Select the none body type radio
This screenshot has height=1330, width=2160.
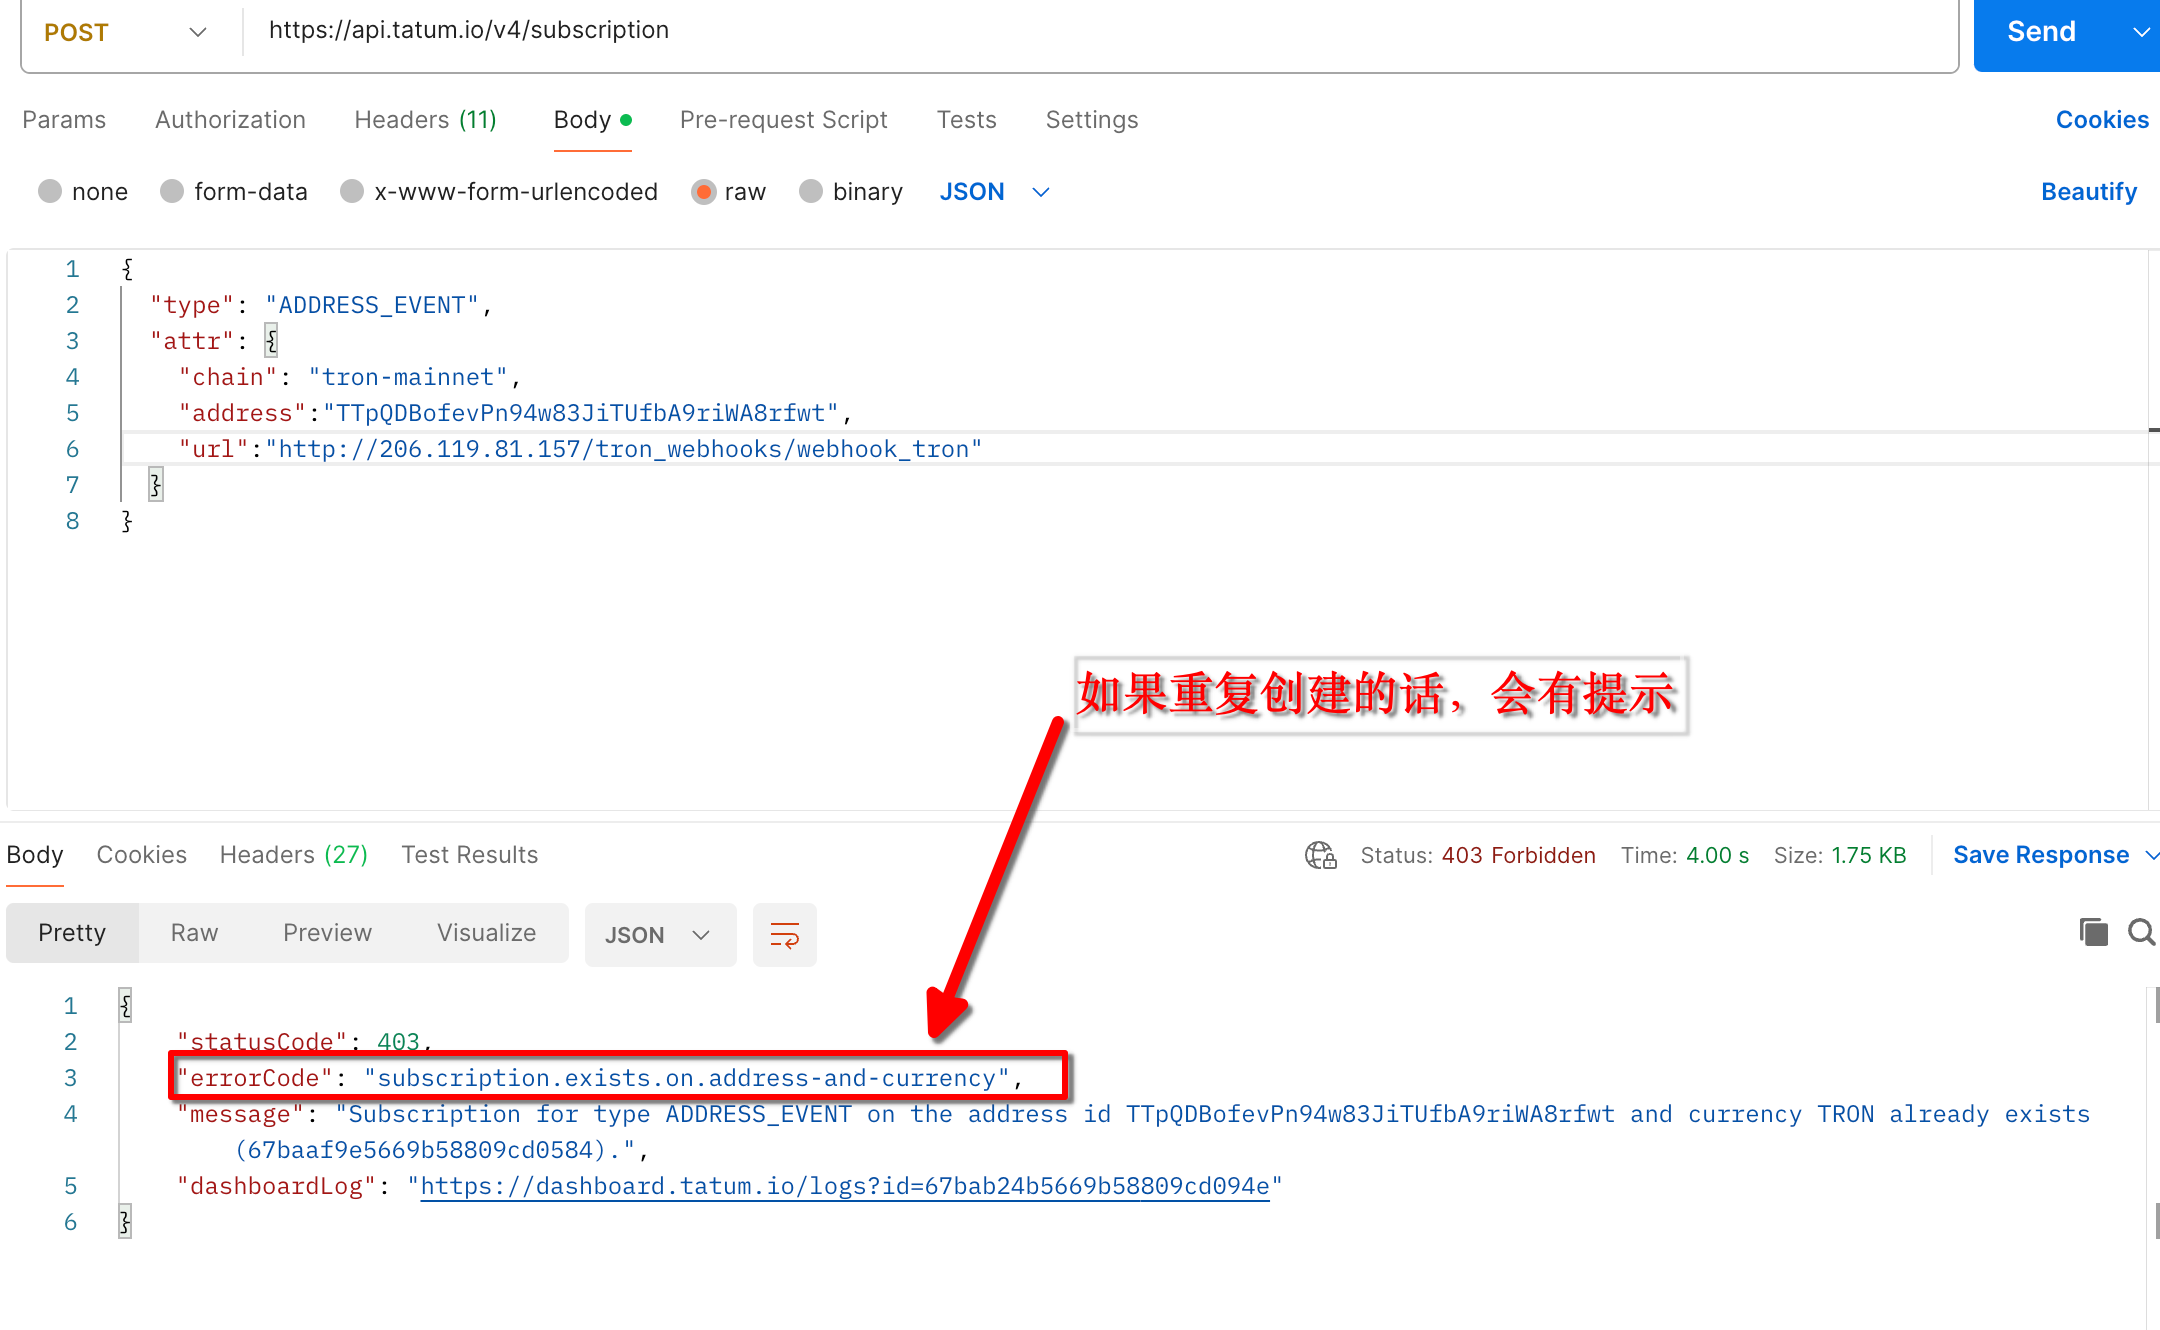50,191
